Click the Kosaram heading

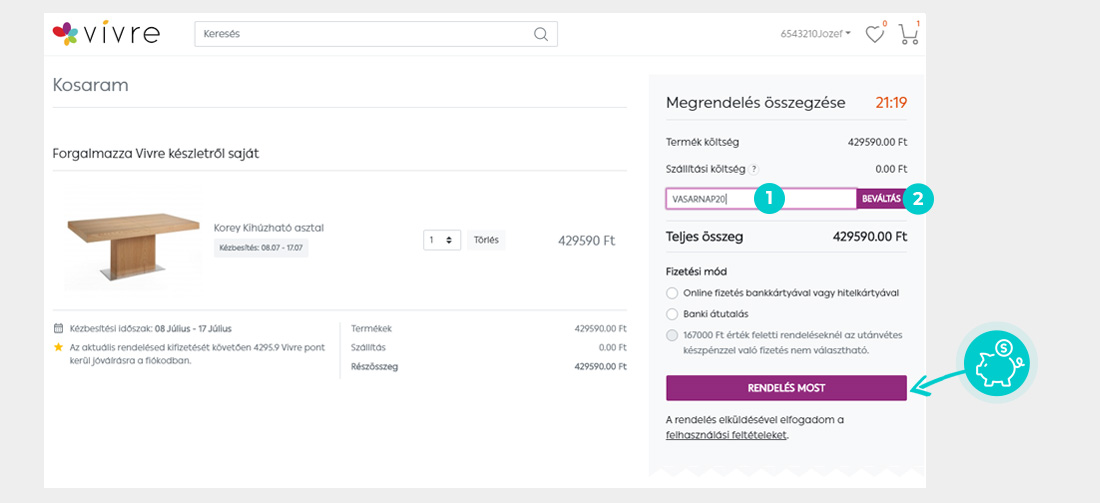tap(90, 86)
